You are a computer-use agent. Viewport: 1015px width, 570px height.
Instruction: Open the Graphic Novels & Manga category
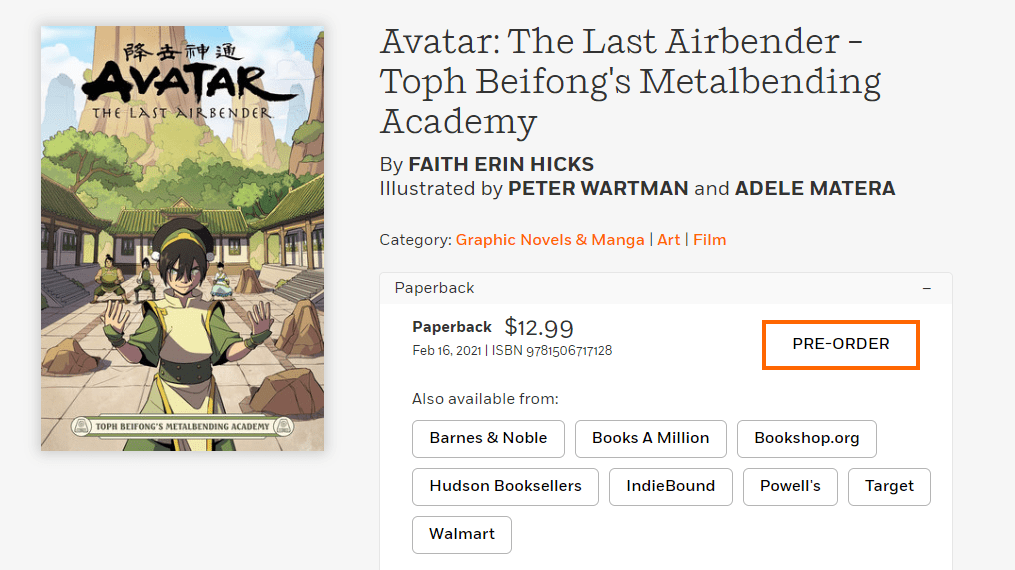[550, 240]
